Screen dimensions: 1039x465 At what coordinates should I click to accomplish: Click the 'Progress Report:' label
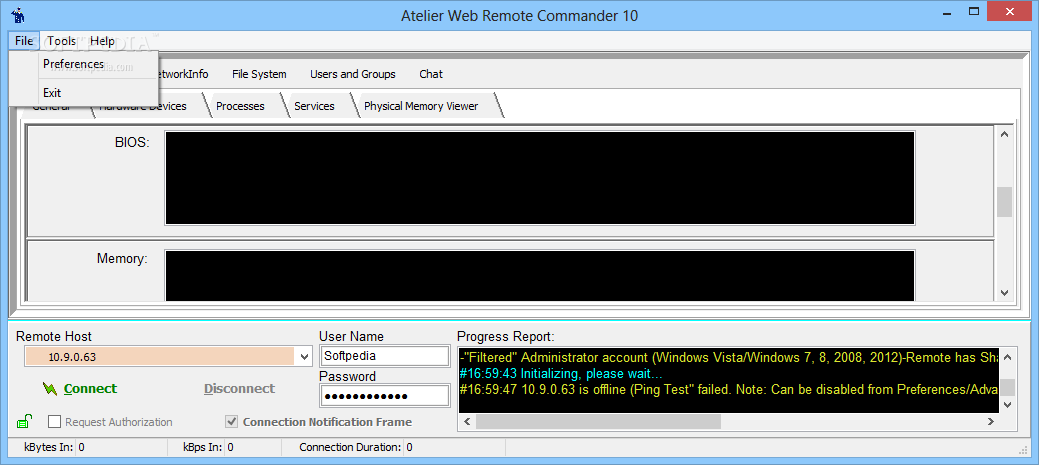point(506,336)
